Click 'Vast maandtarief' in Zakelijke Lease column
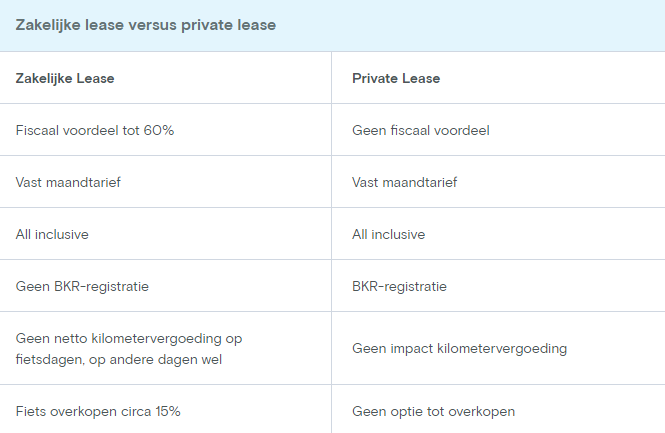The width and height of the screenshot is (665, 433). (x=67, y=182)
